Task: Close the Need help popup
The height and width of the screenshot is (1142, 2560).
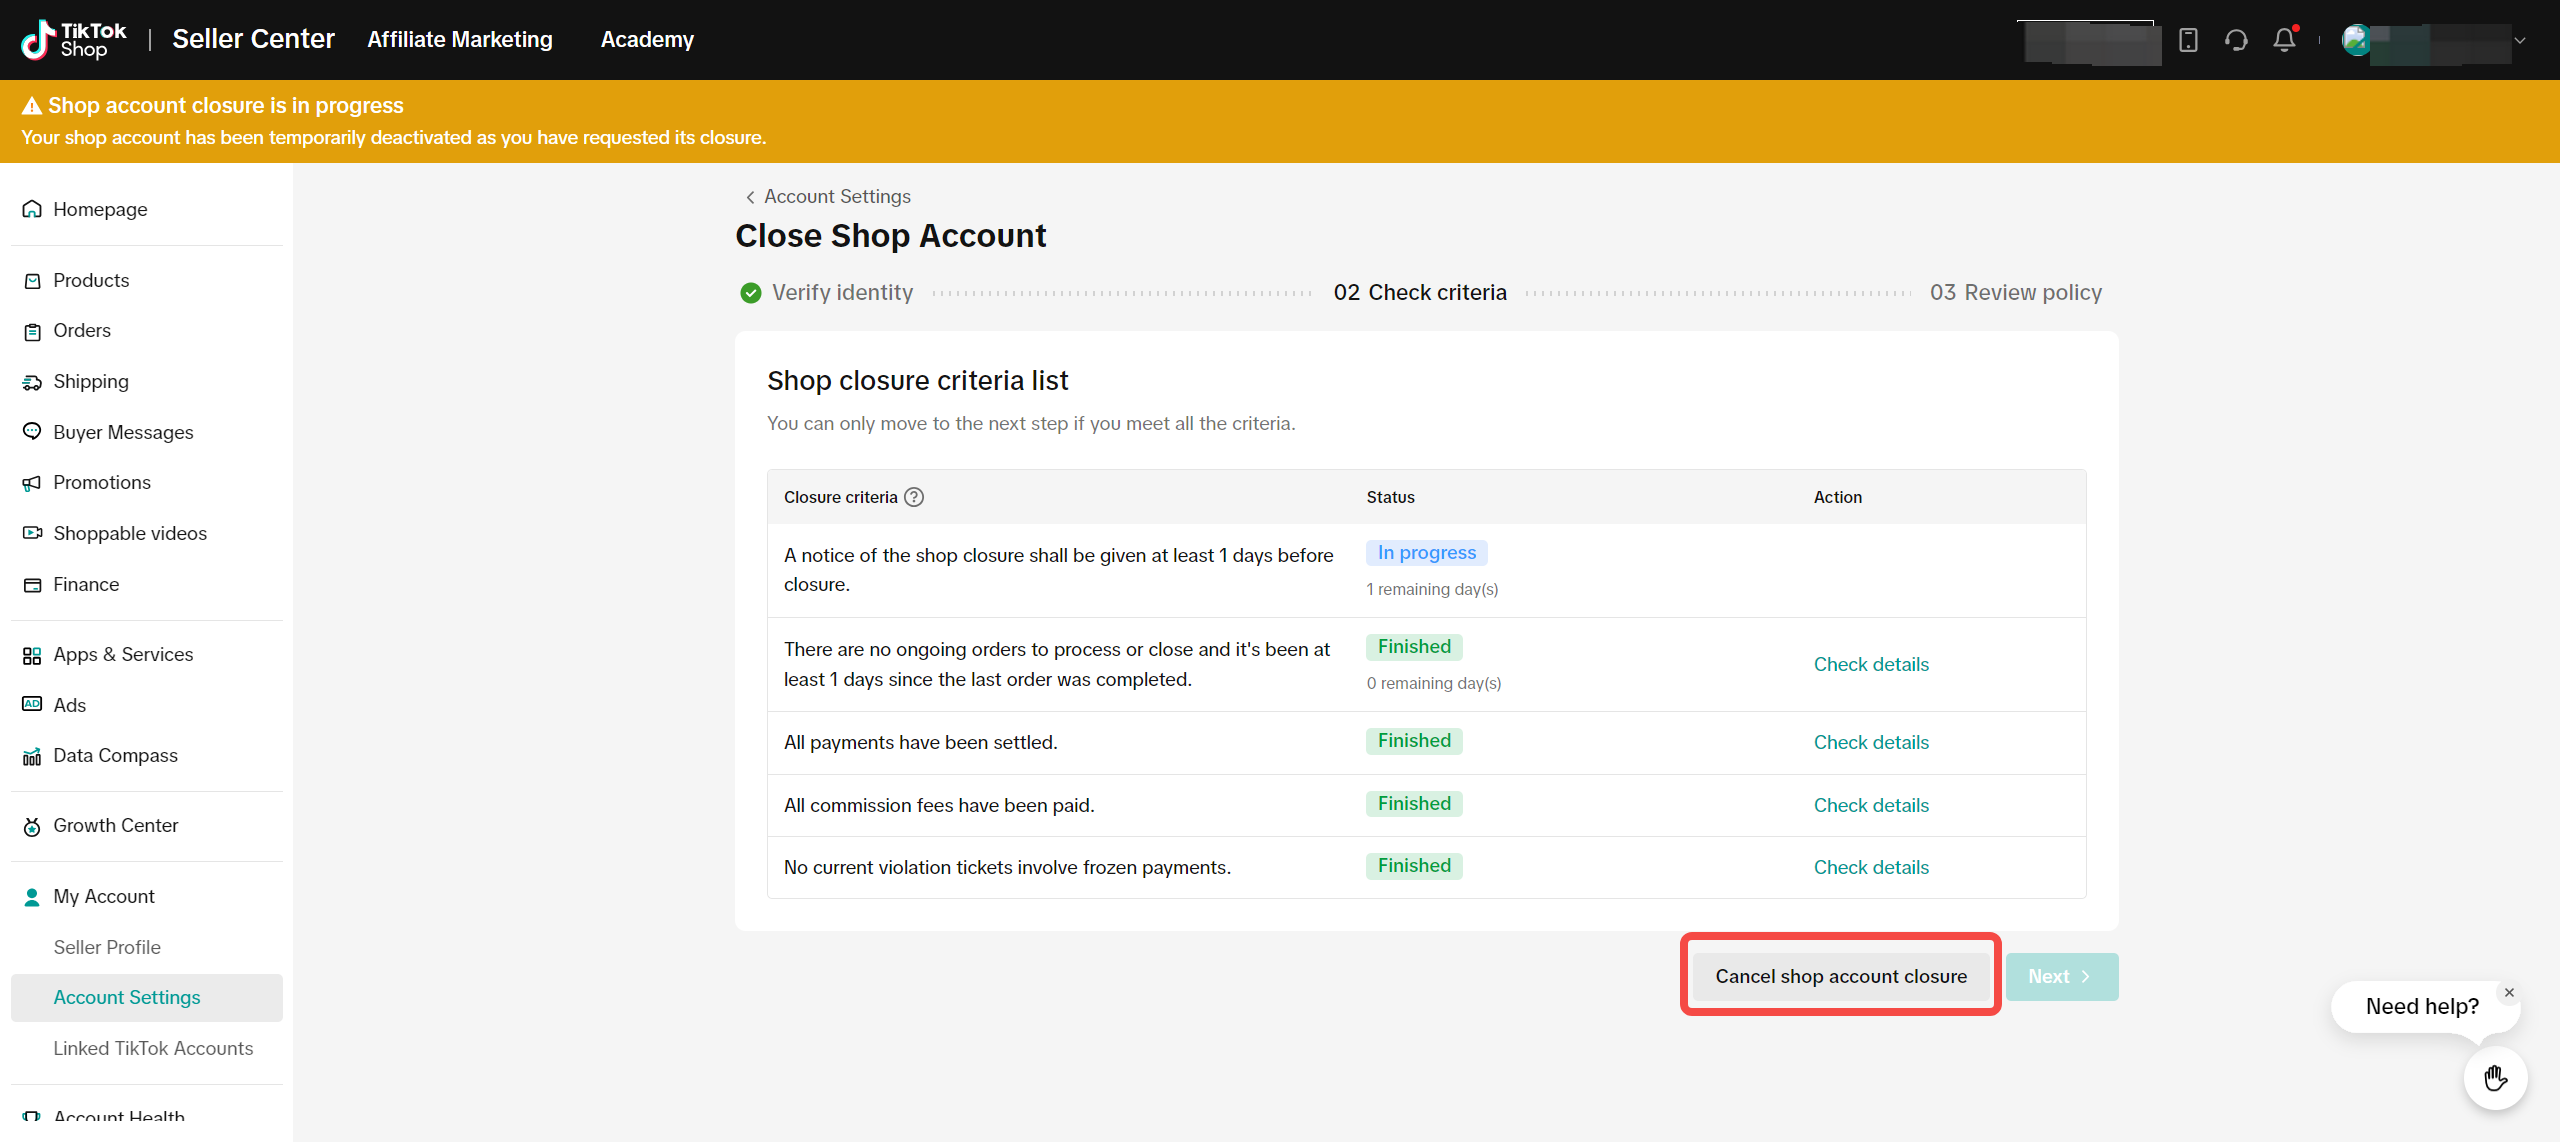Action: tap(2509, 992)
